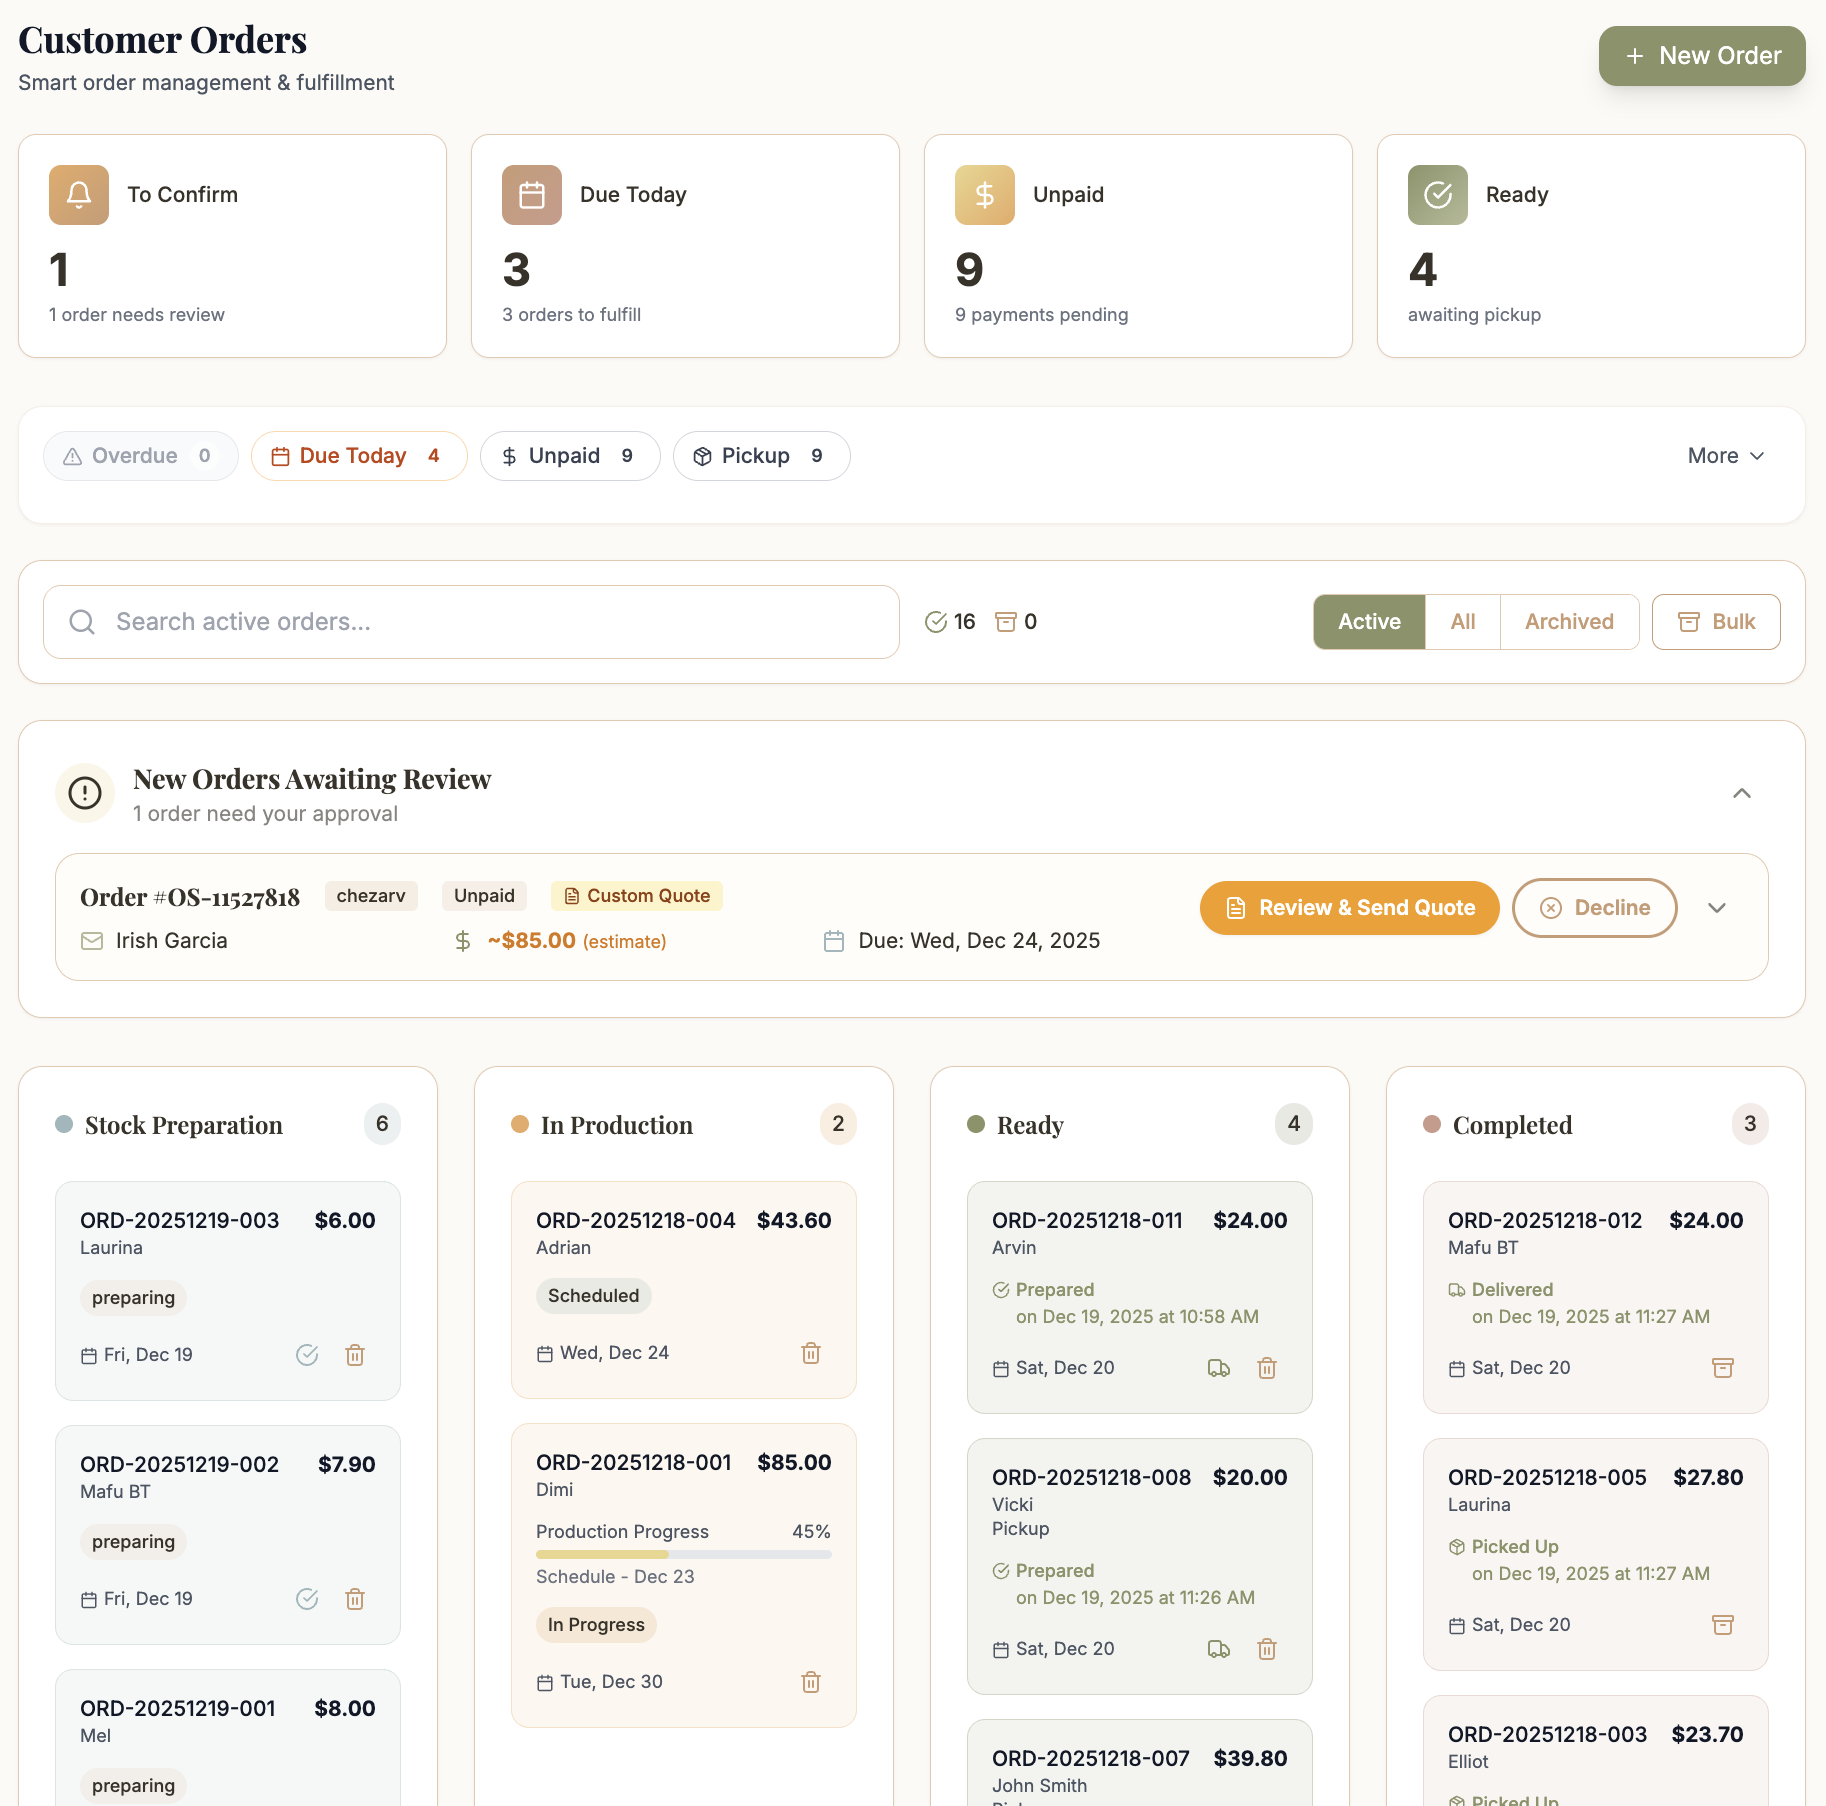Screen dimensions: 1826x1806
Task: Toggle the Unpaid filter chip
Action: coord(569,456)
